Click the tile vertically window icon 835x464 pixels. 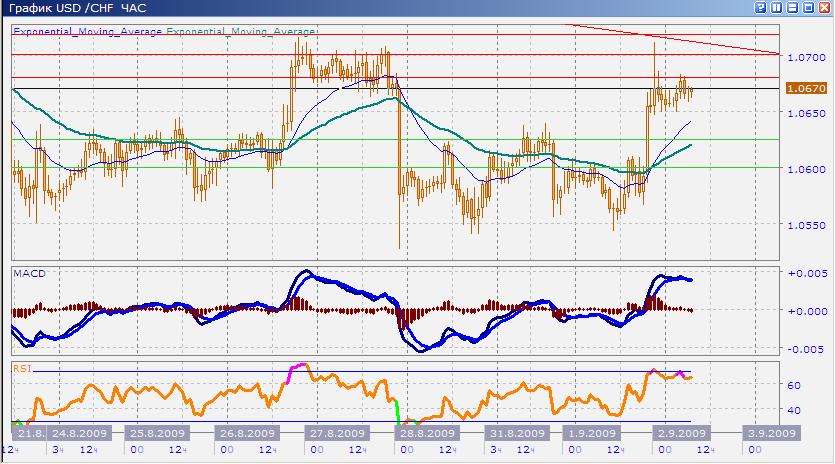tap(776, 8)
